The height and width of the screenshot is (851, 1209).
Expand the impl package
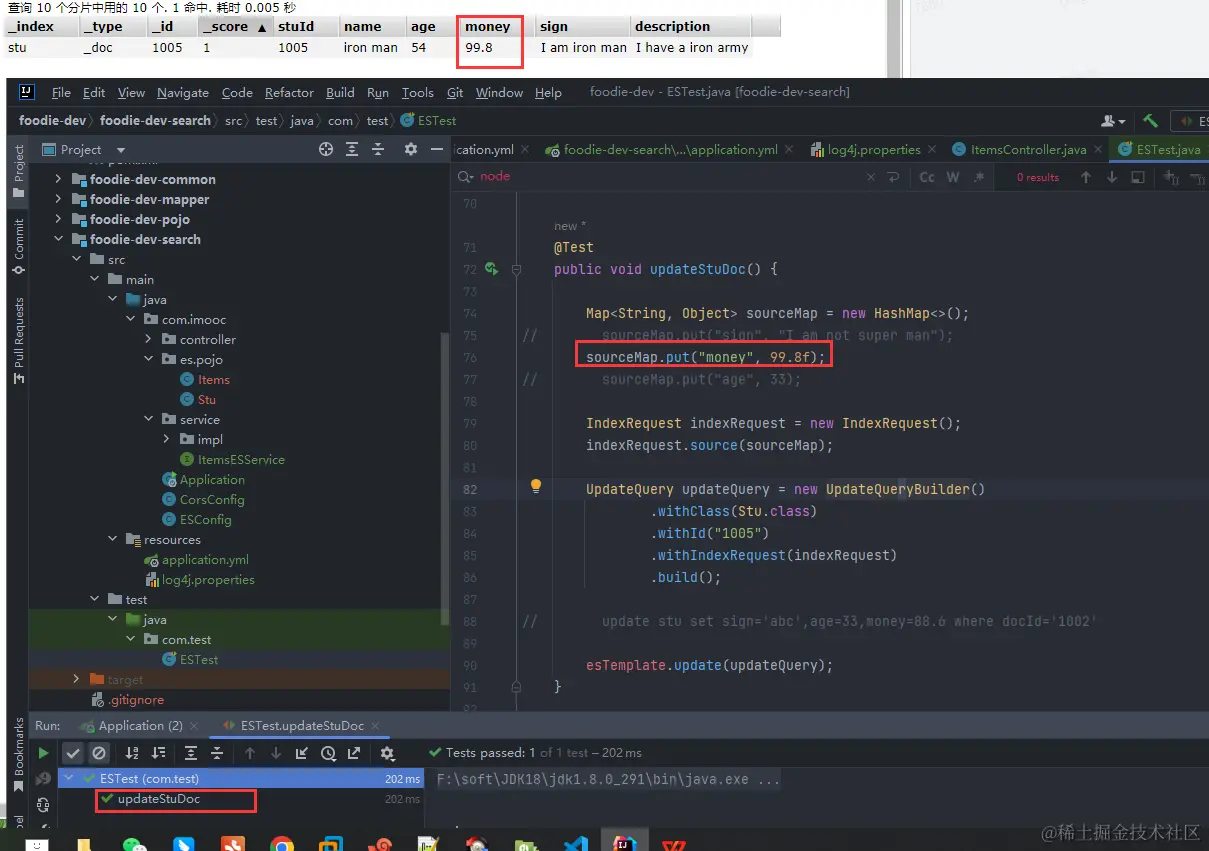tap(167, 439)
